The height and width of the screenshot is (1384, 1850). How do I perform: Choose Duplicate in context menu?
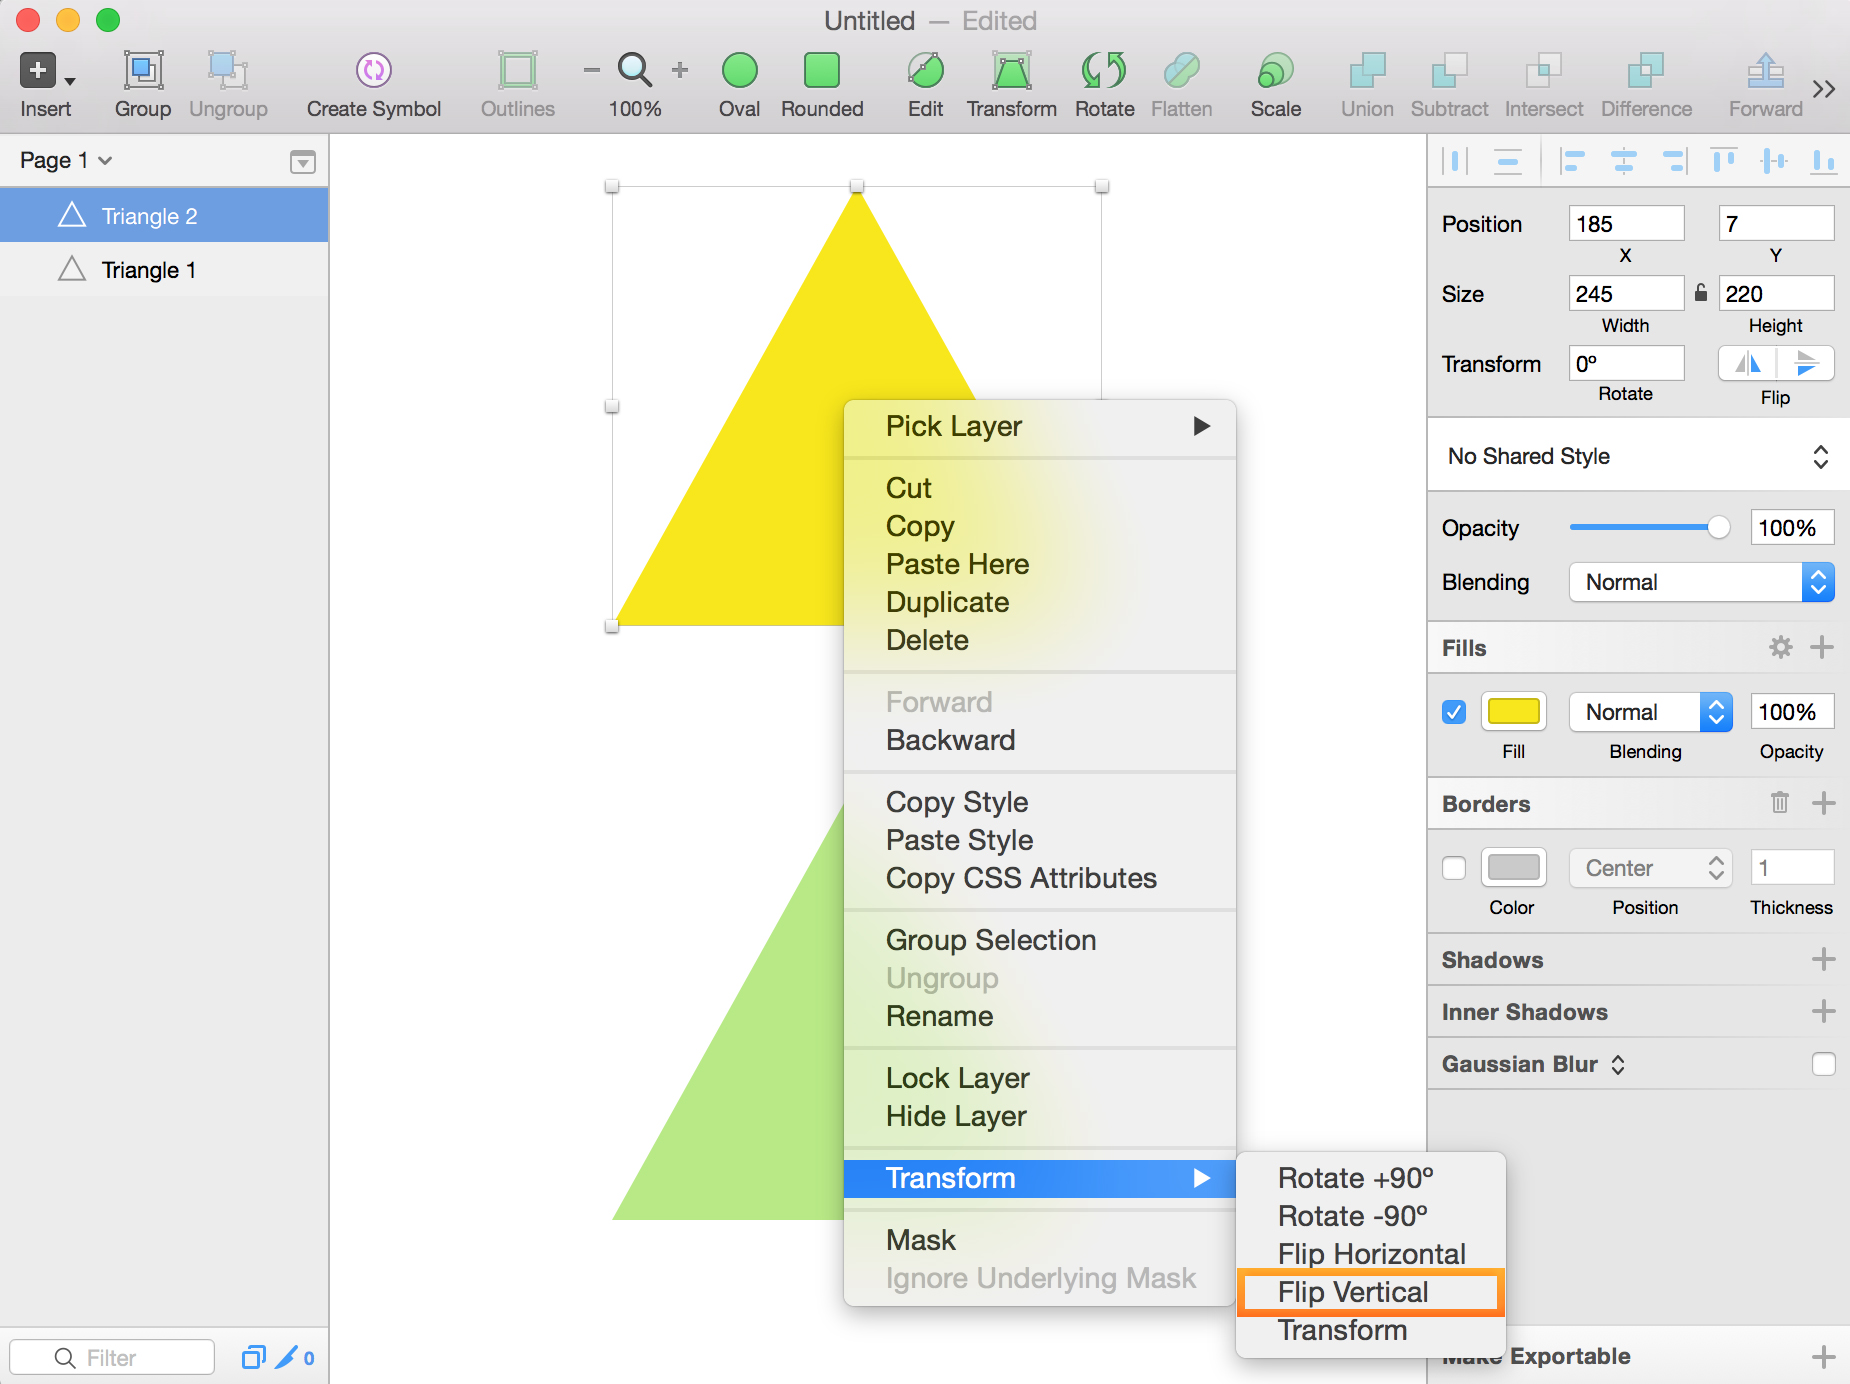[x=1040, y=602]
